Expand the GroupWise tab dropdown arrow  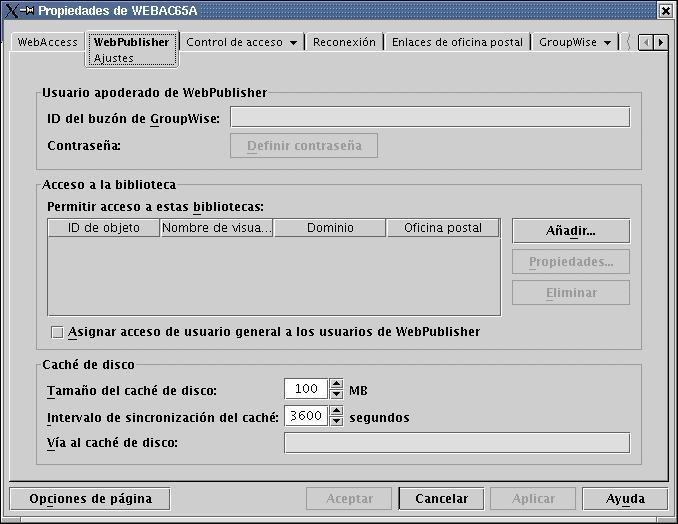(x=608, y=43)
